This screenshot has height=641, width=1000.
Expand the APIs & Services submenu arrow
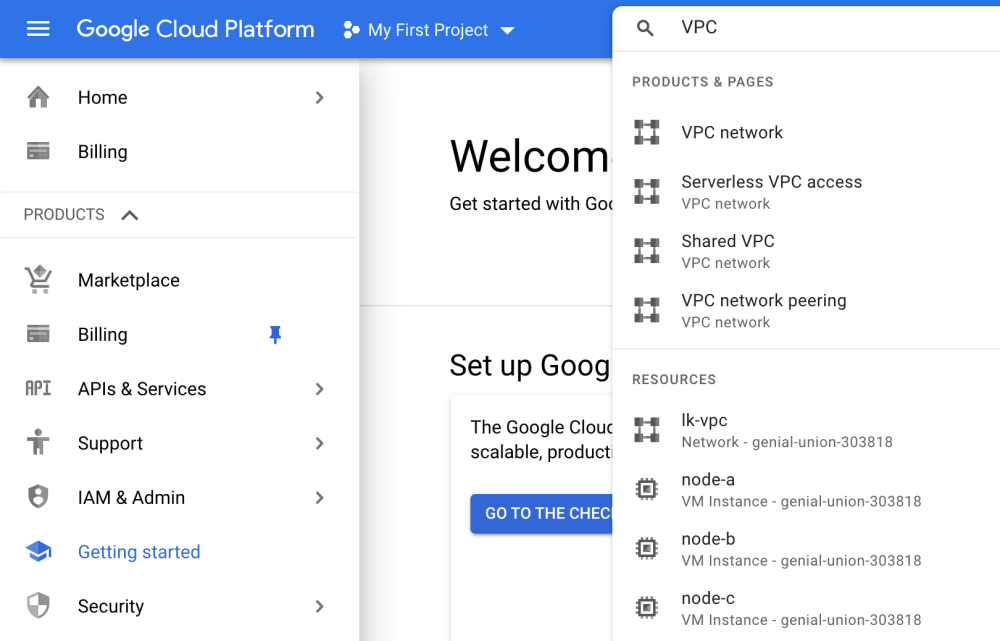pos(320,389)
